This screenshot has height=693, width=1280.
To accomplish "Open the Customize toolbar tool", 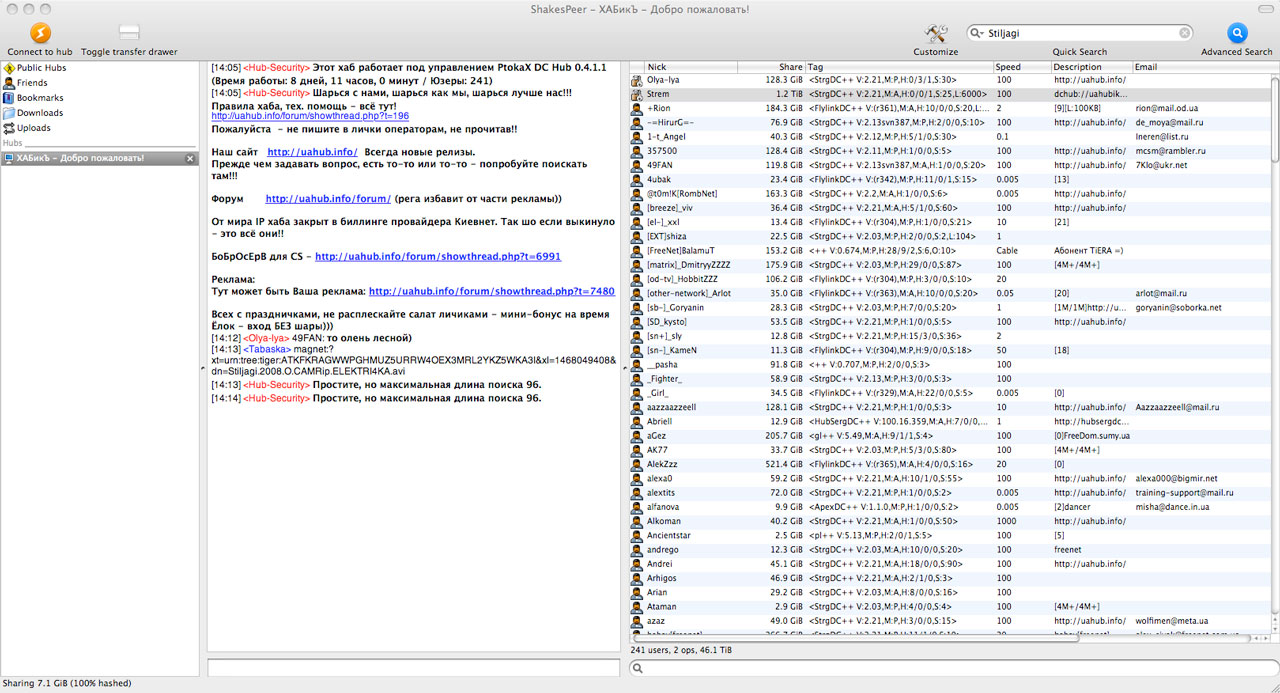I will [x=935, y=33].
